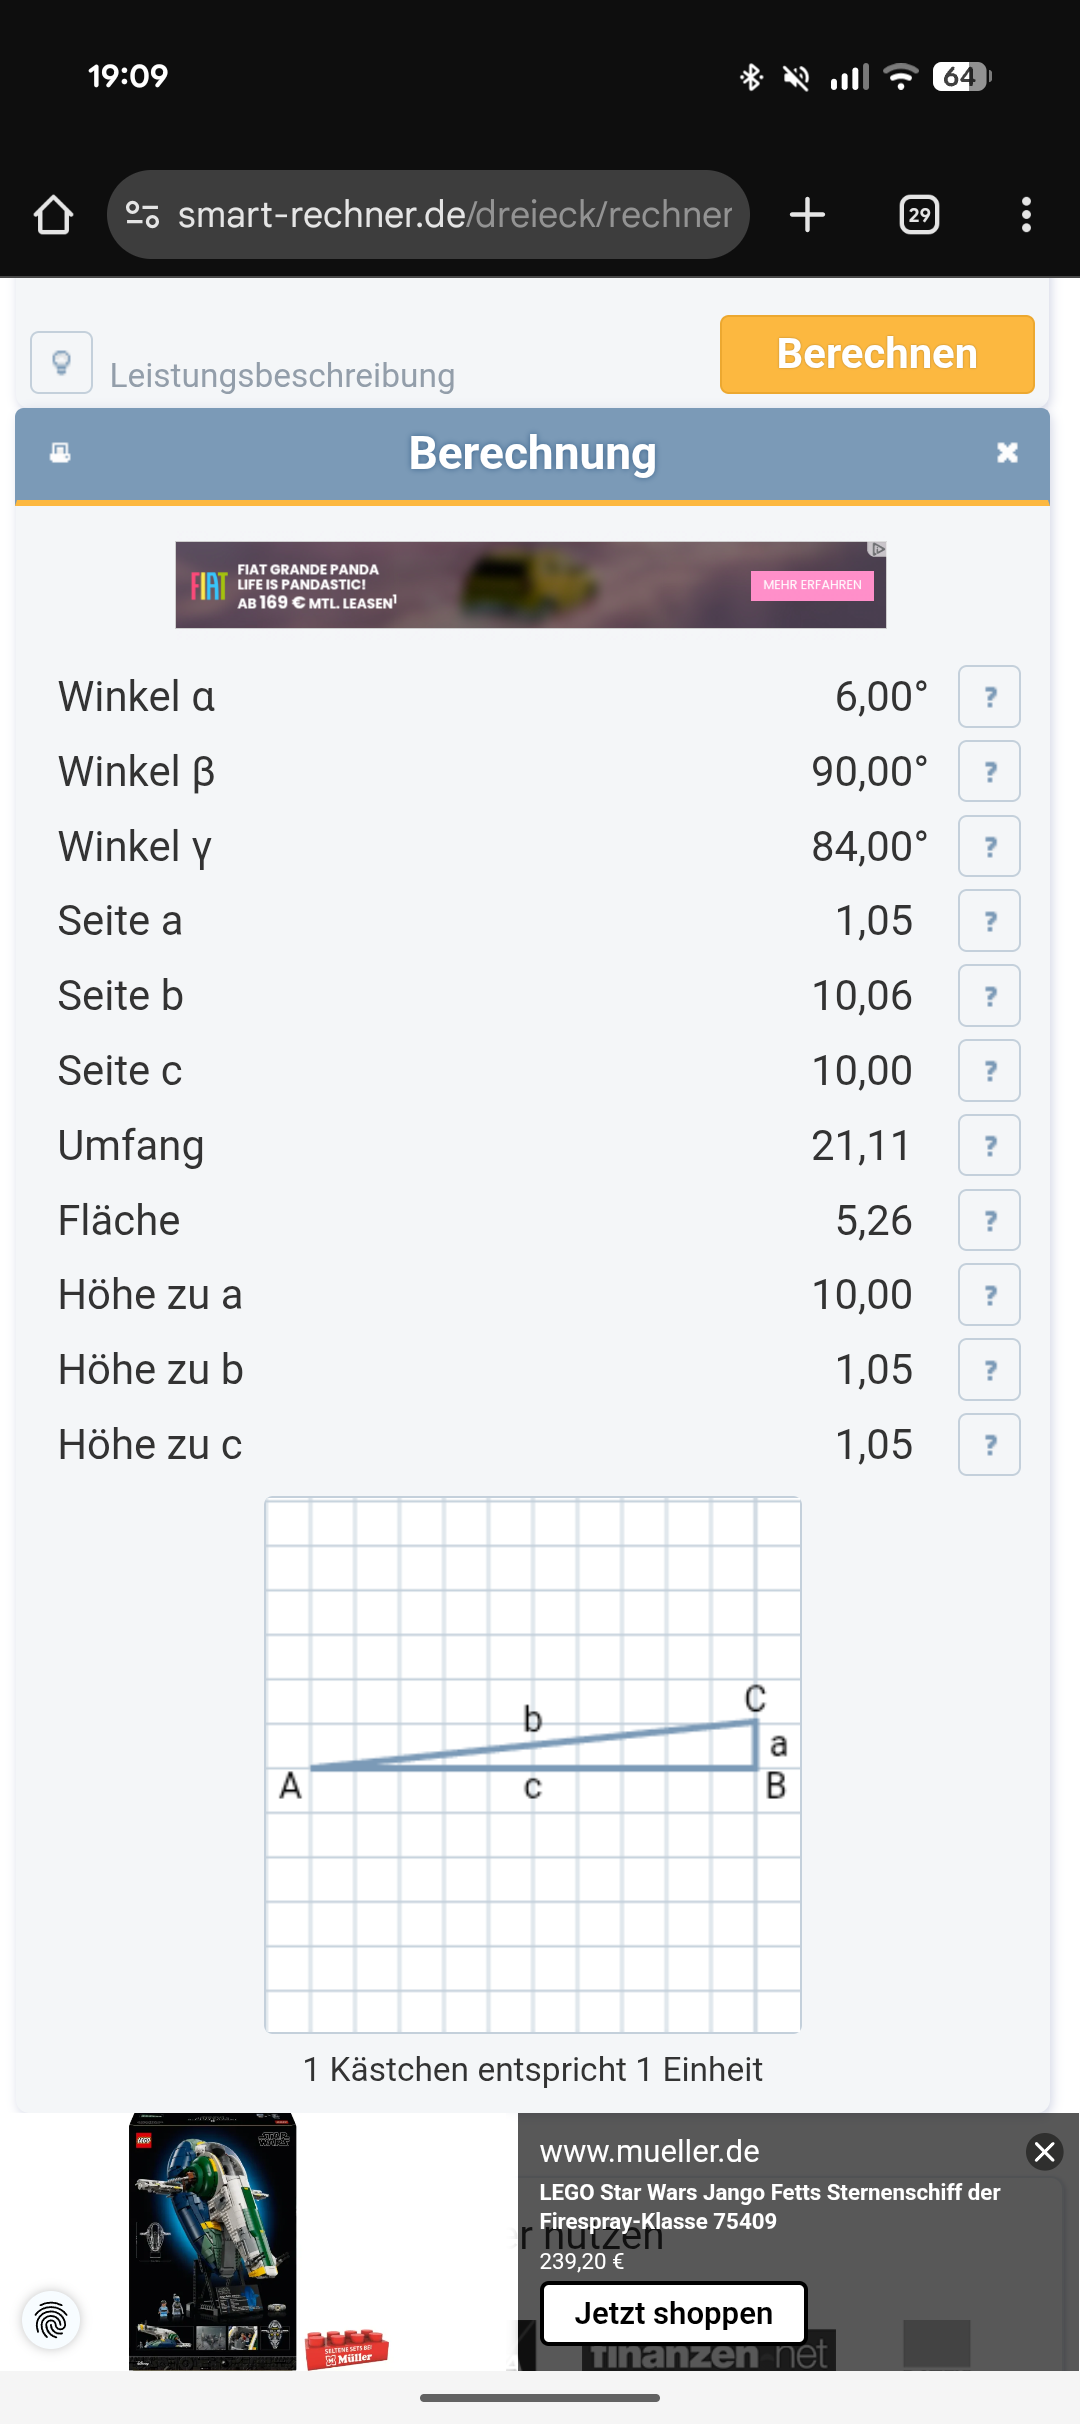This screenshot has width=1080, height=2424.
Task: Open site info icon in address bar
Action: click(142, 215)
